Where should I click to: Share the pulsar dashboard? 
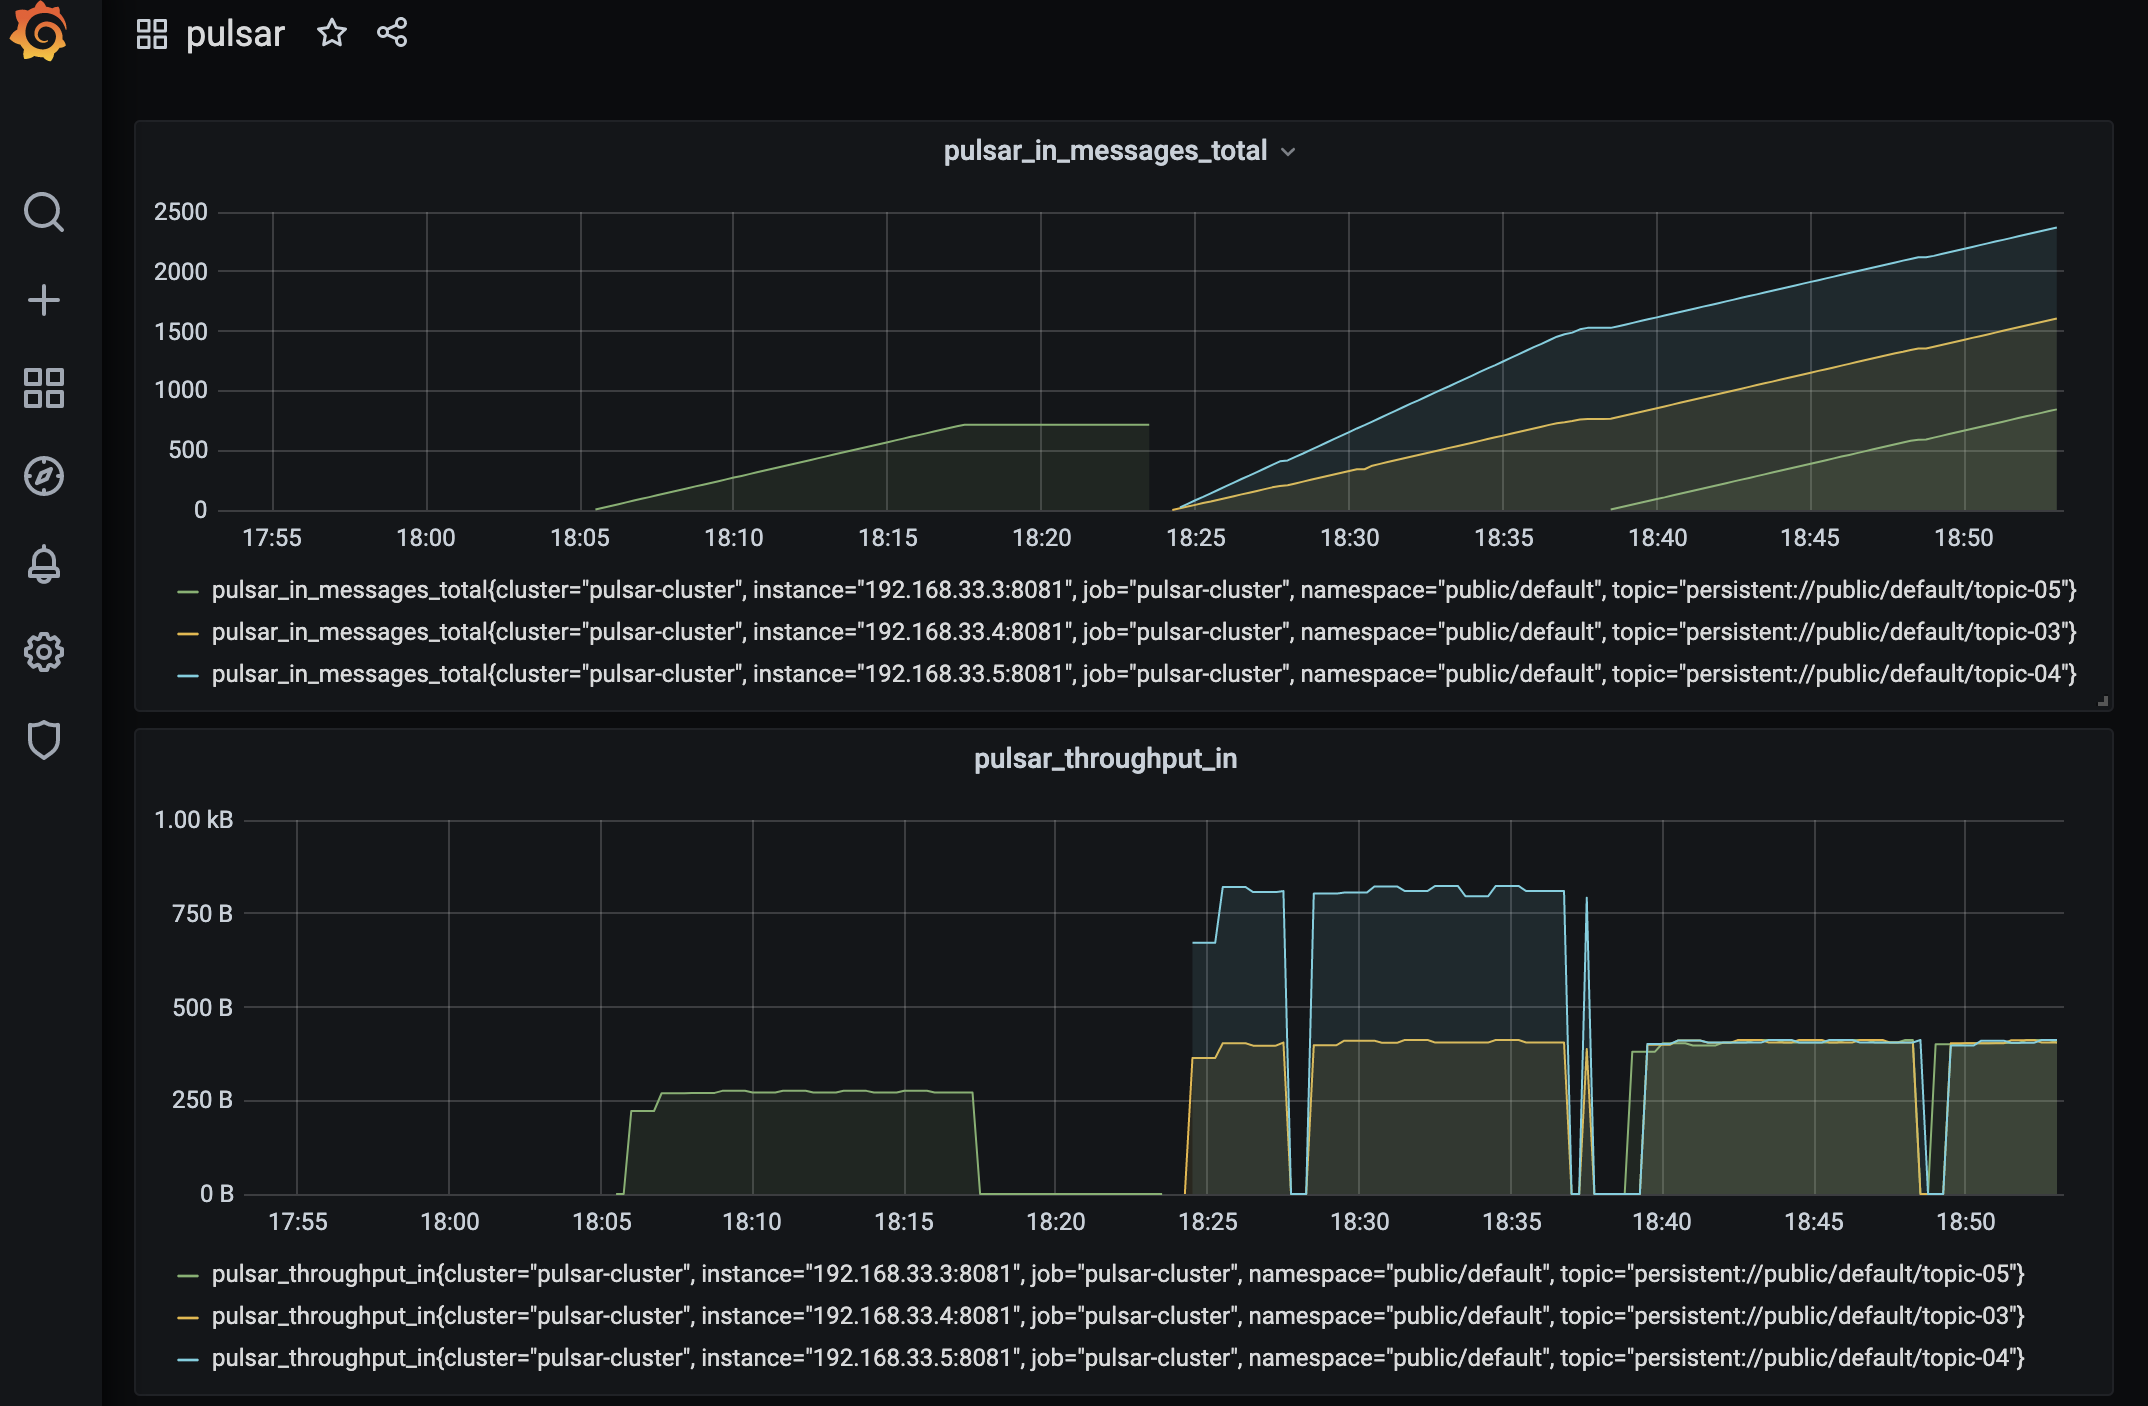(x=392, y=33)
